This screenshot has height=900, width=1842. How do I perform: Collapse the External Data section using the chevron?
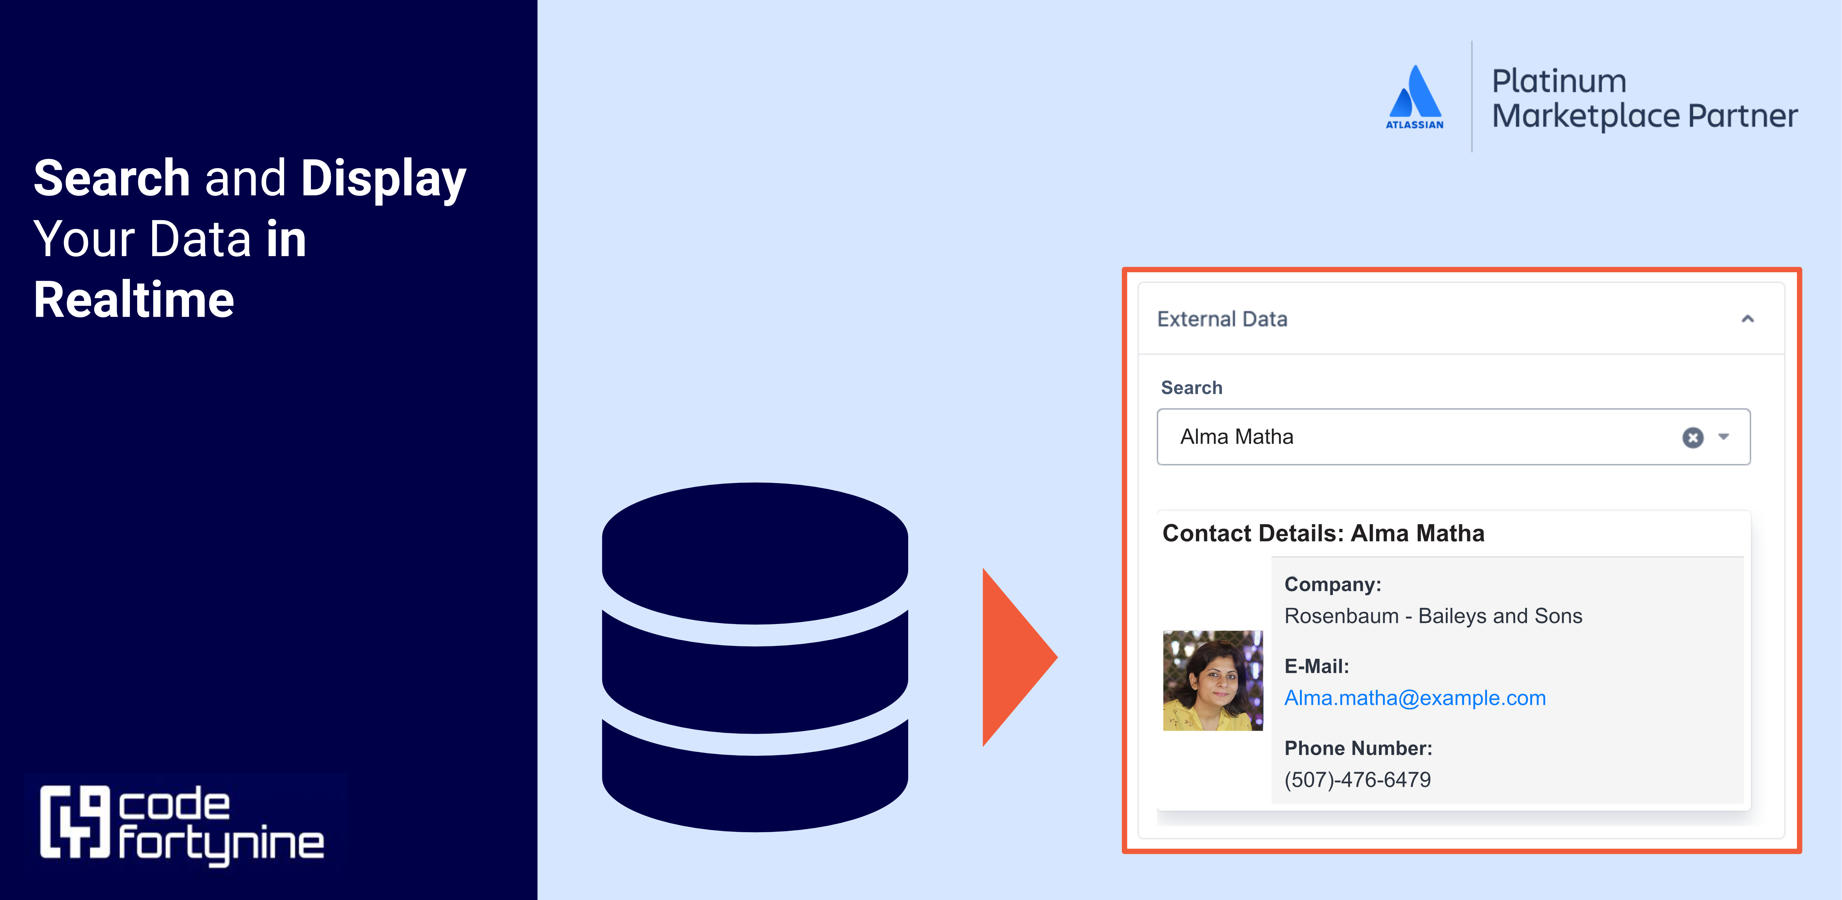coord(1748,318)
